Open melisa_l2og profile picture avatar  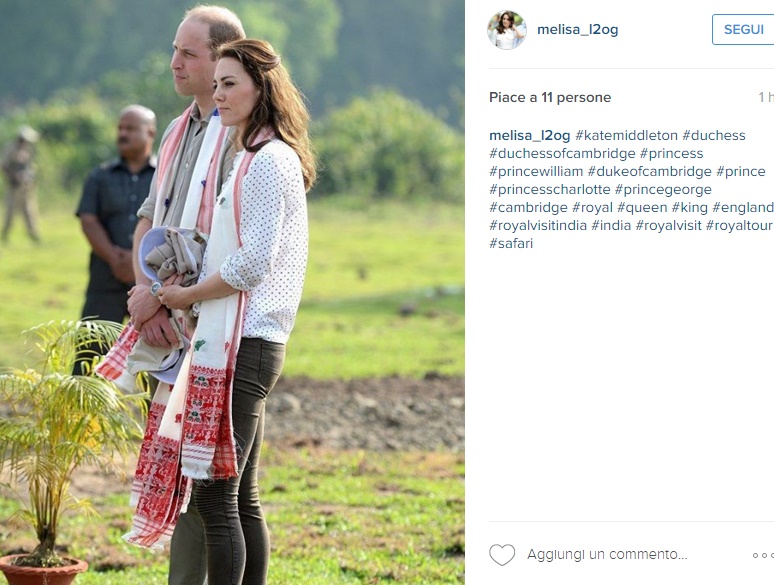point(507,30)
